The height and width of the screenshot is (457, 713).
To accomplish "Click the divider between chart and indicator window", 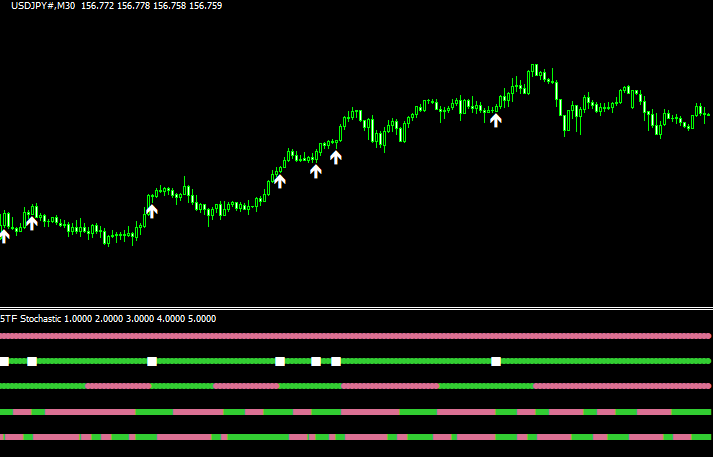I will [356, 308].
